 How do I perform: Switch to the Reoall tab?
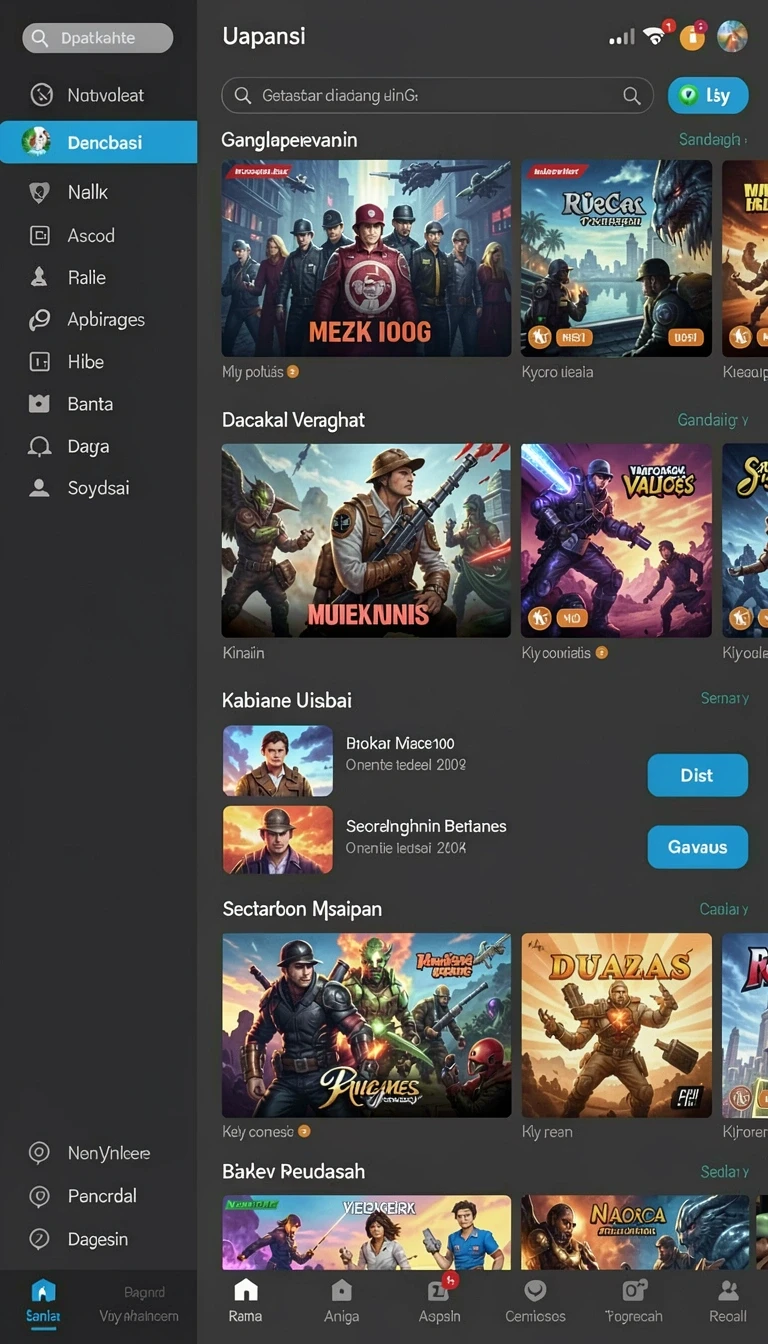[728, 1300]
